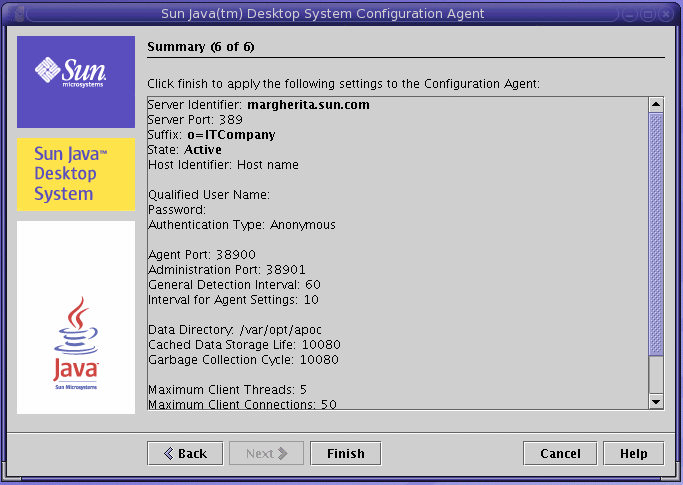Image resolution: width=683 pixels, height=485 pixels.
Task: Click 'Authentication Type: Anonymous' line
Action: (242, 225)
